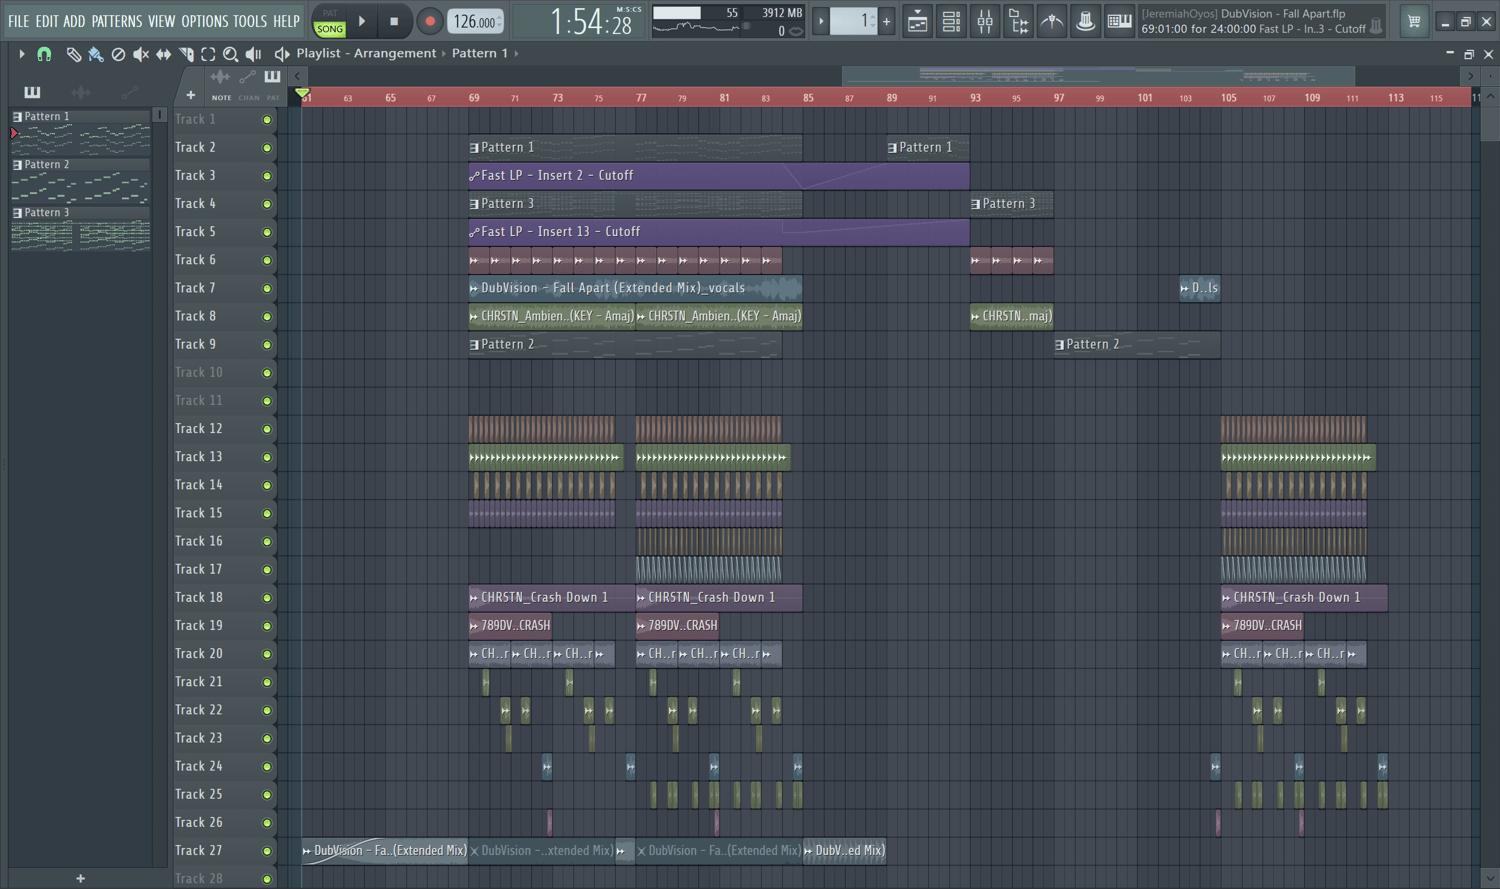This screenshot has height=889, width=1500.
Task: Open the EDIT menu
Action: coord(47,21)
